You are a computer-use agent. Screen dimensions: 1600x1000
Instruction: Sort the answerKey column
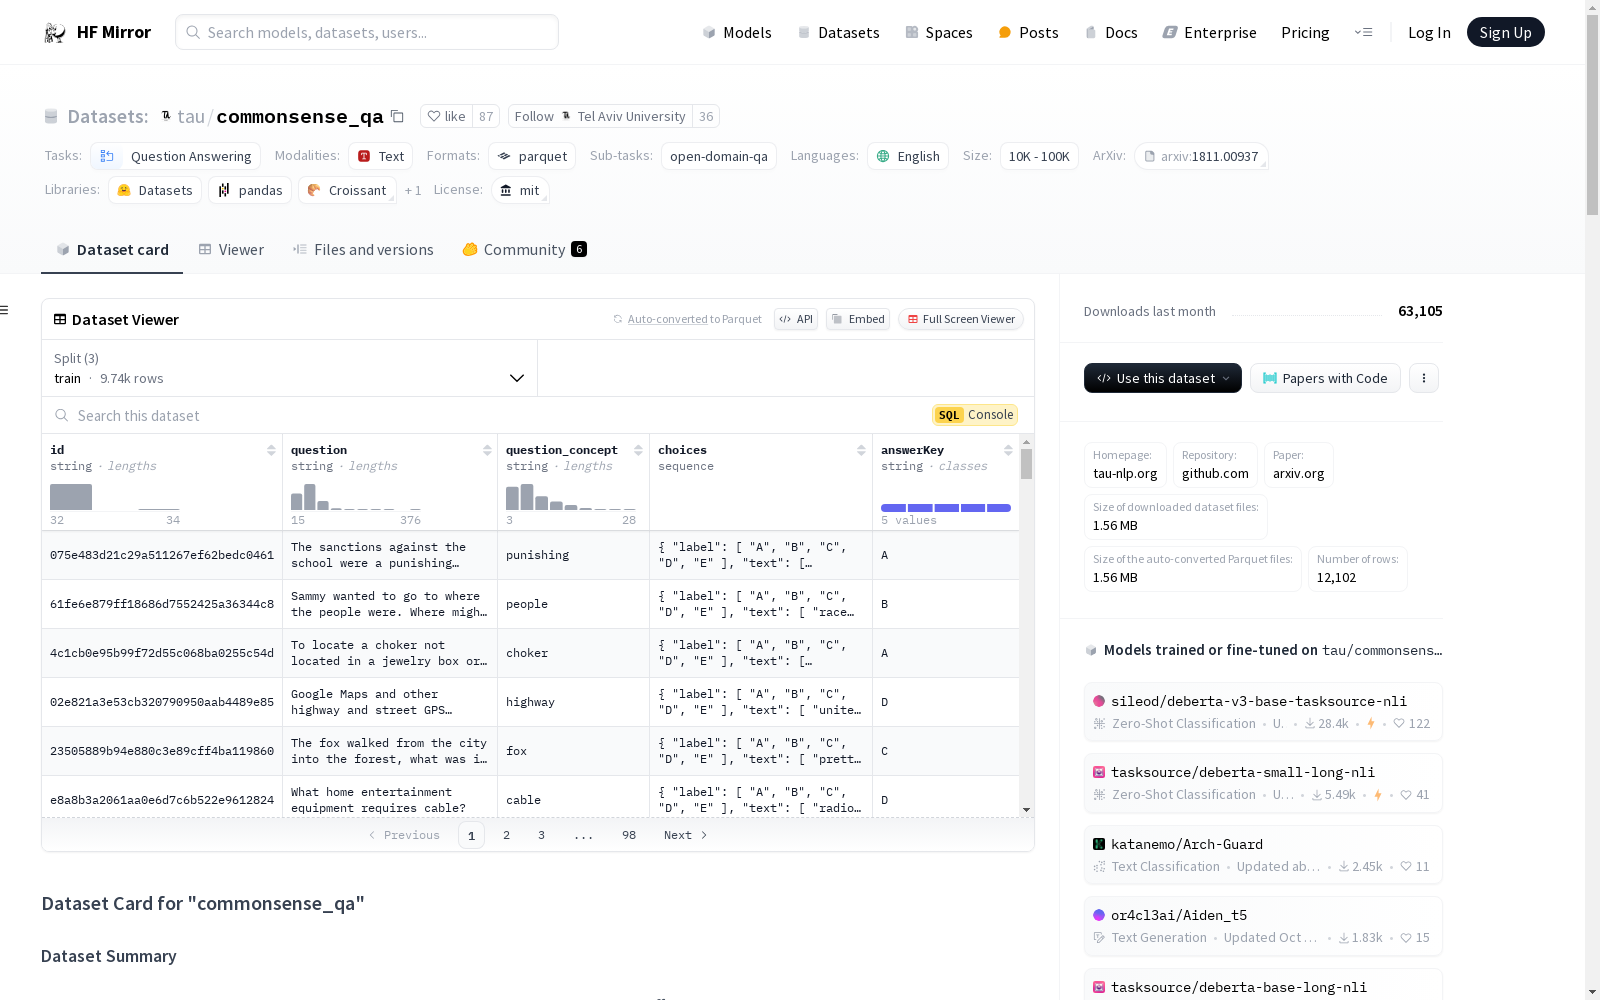pyautogui.click(x=1008, y=450)
